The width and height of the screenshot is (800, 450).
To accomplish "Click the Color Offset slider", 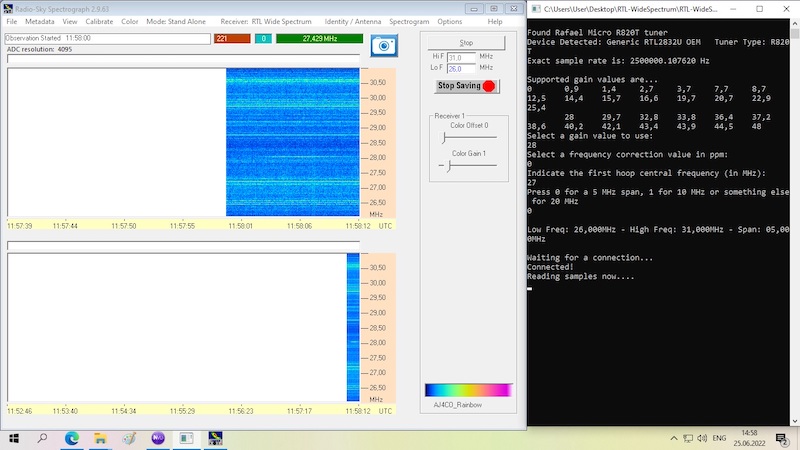I will (469, 139).
